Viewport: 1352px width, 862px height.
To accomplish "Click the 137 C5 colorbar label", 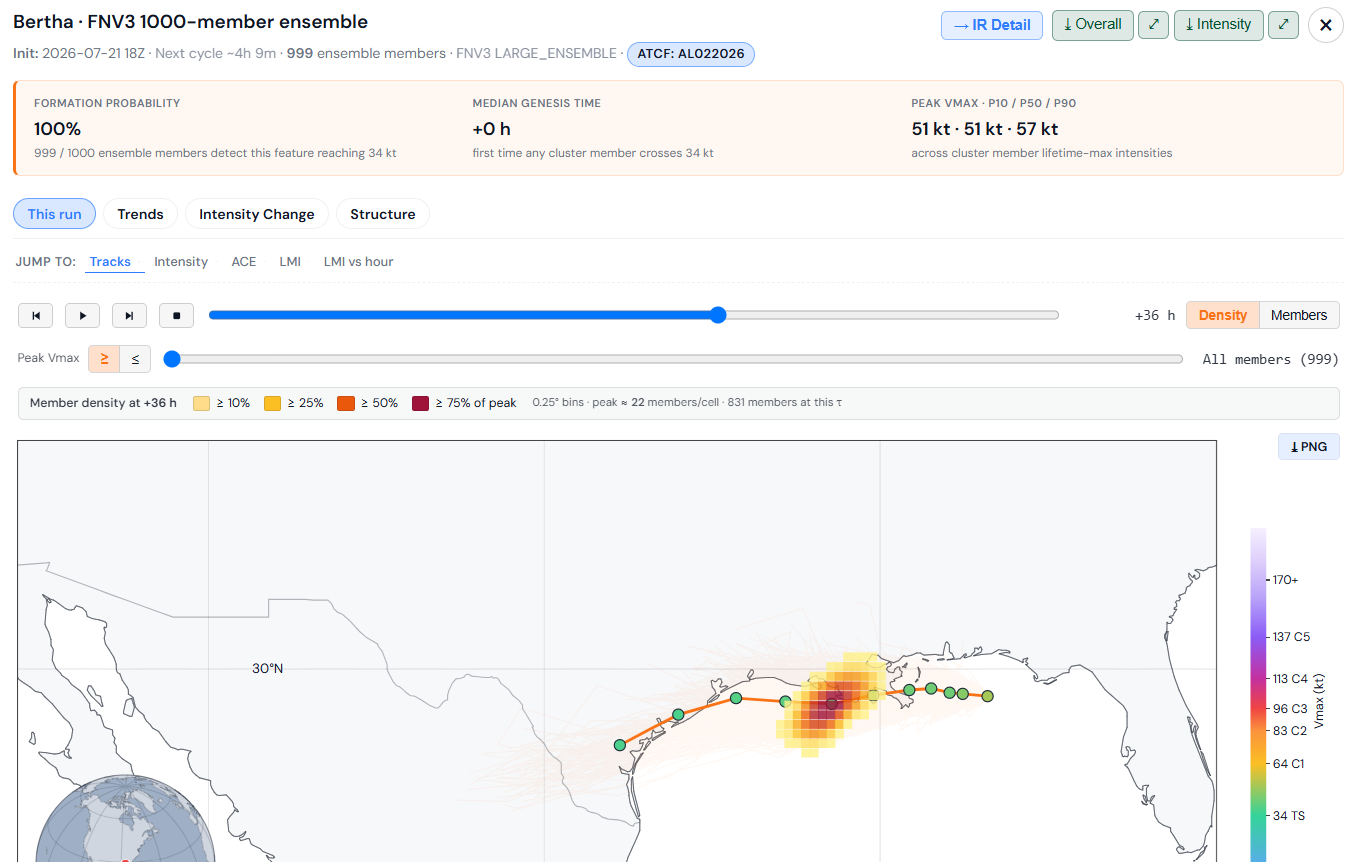I will [1291, 637].
